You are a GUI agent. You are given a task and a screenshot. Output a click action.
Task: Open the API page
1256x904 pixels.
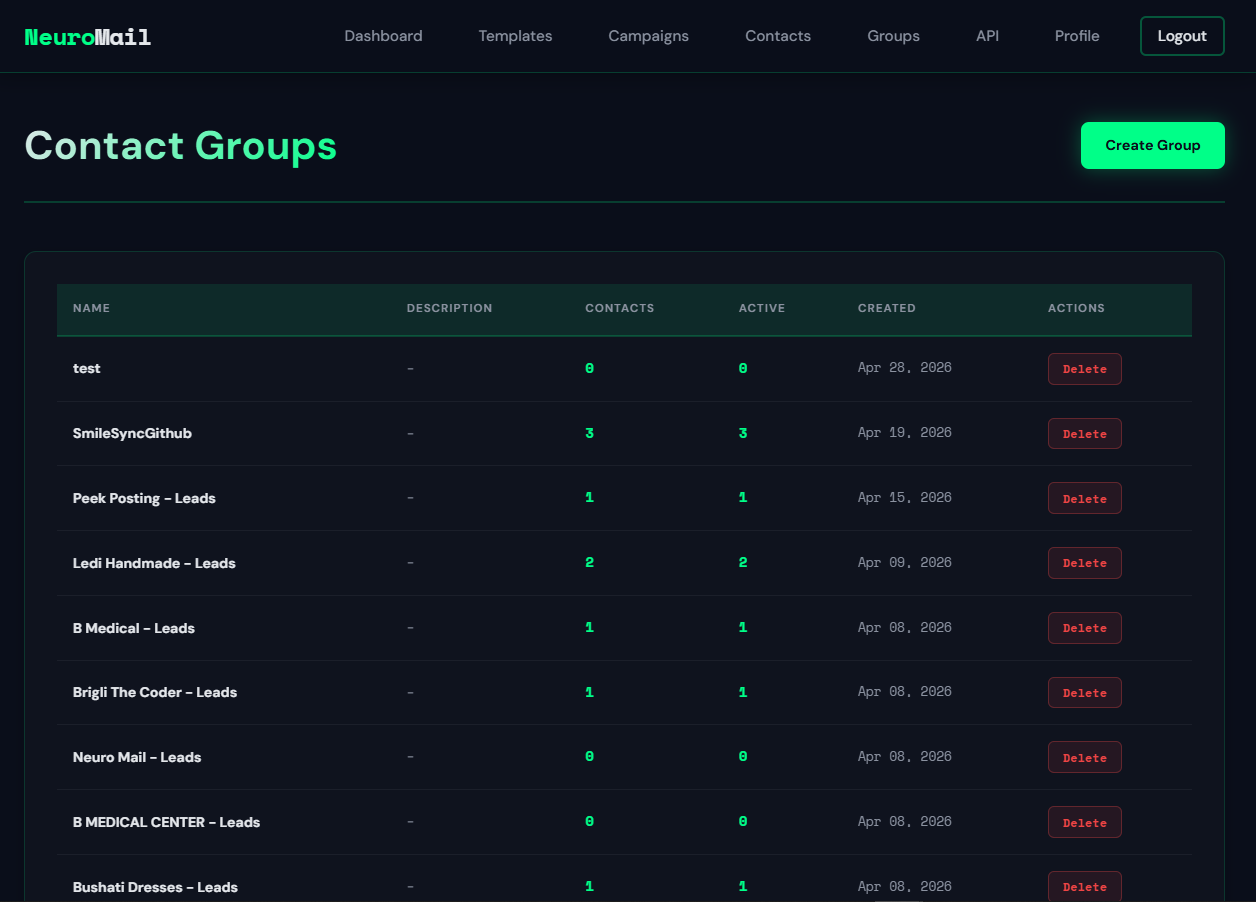tap(987, 36)
